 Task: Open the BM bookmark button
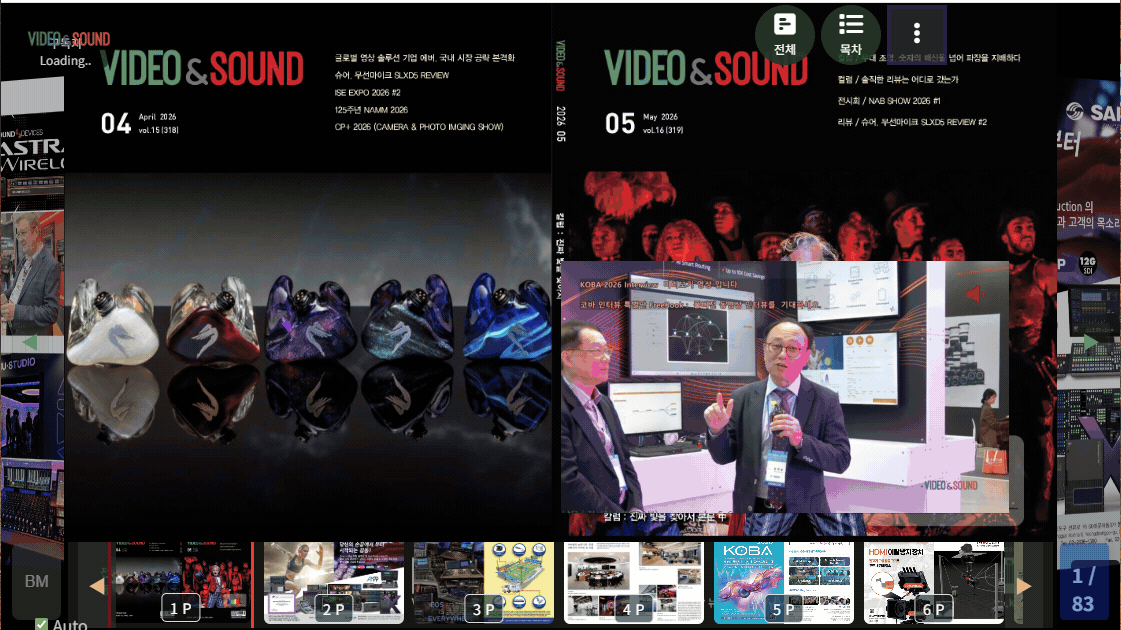(36, 581)
